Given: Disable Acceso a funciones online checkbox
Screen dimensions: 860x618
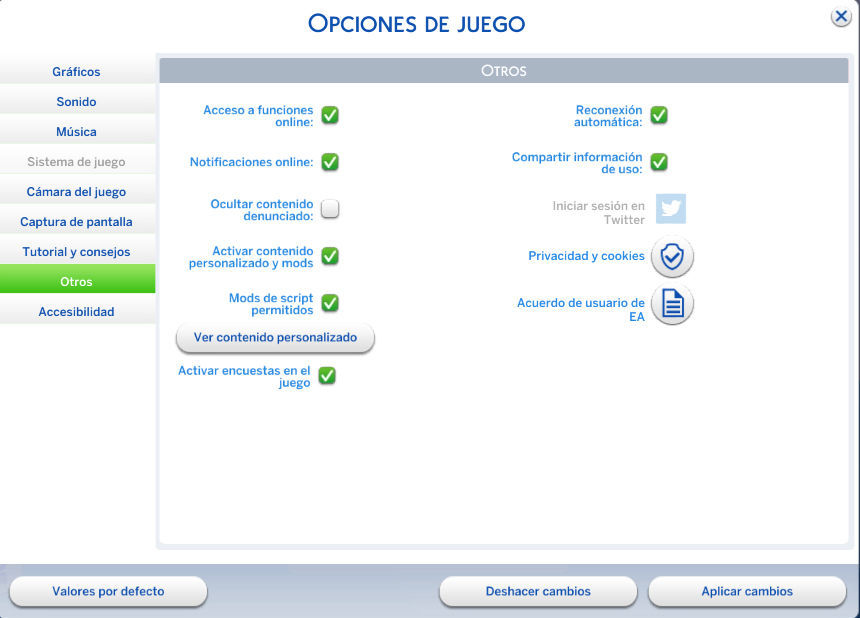Looking at the screenshot, I should [x=330, y=115].
